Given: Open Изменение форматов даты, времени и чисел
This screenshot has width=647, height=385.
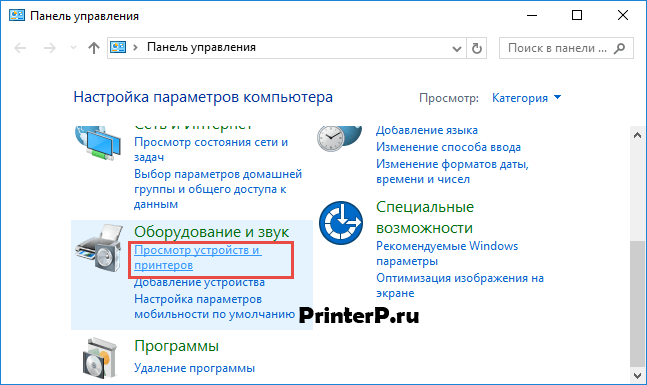Looking at the screenshot, I should pos(452,172).
